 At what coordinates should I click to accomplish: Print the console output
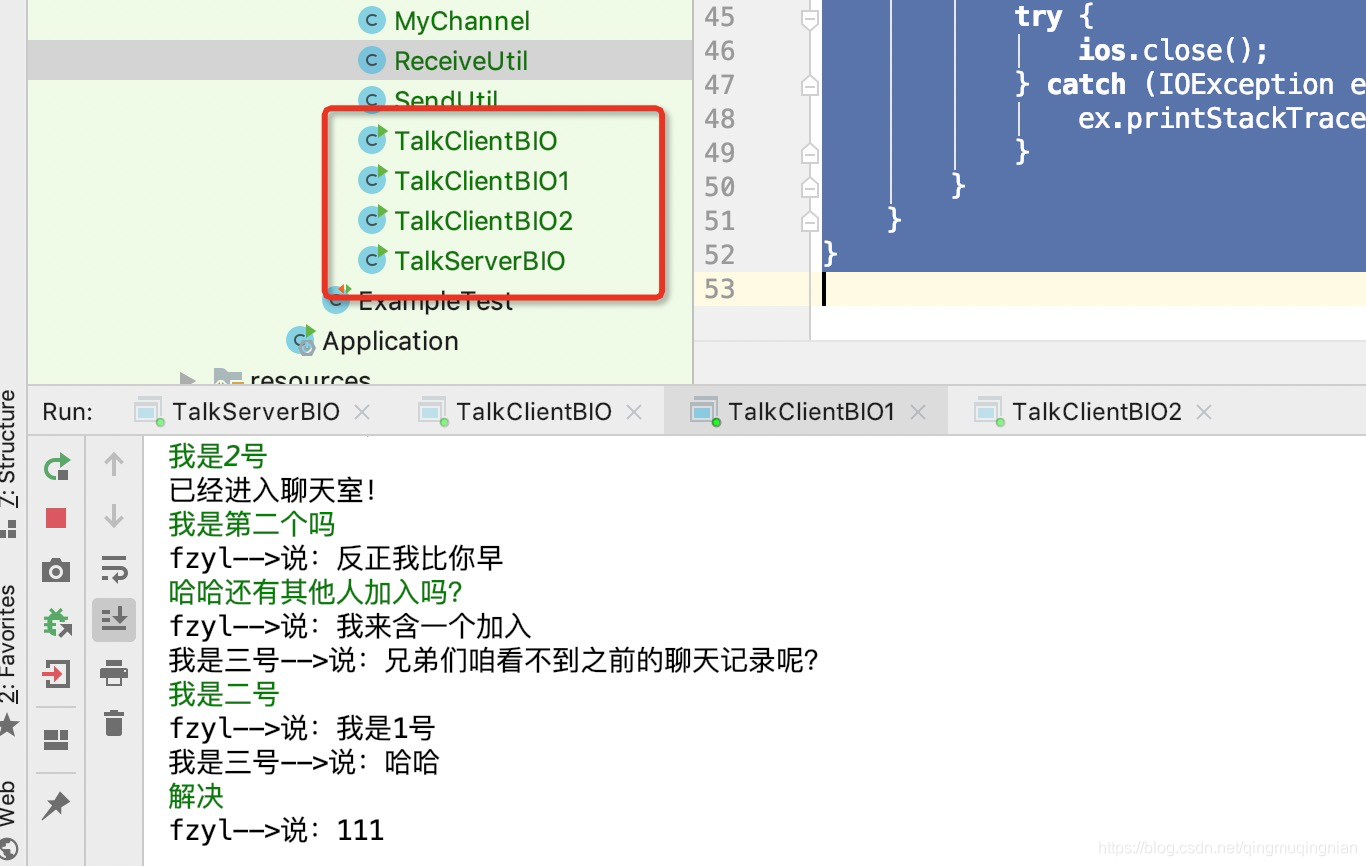[114, 672]
